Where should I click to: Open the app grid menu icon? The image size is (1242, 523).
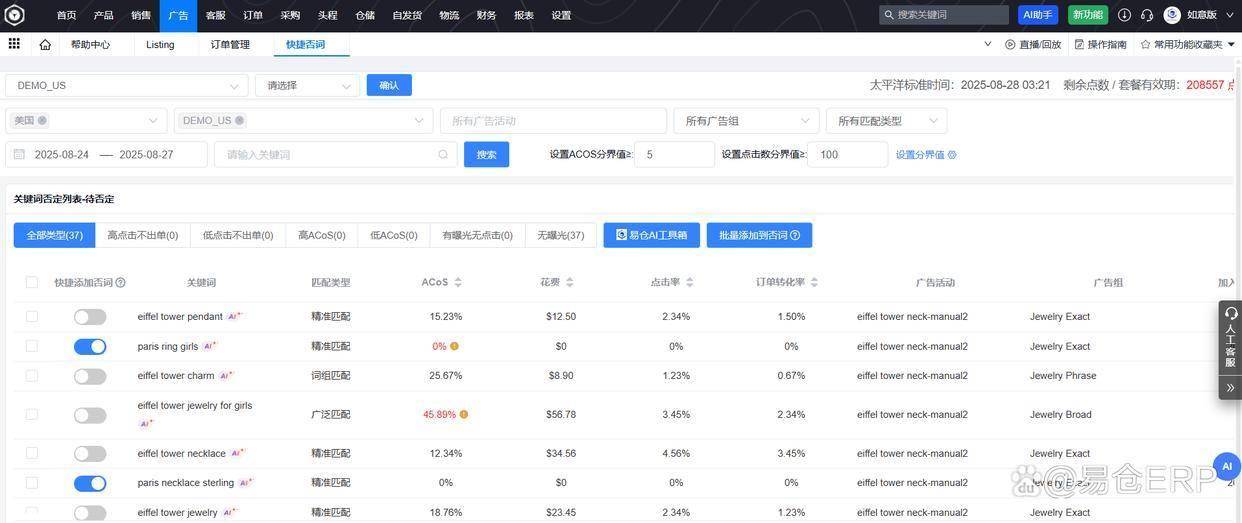[14, 44]
